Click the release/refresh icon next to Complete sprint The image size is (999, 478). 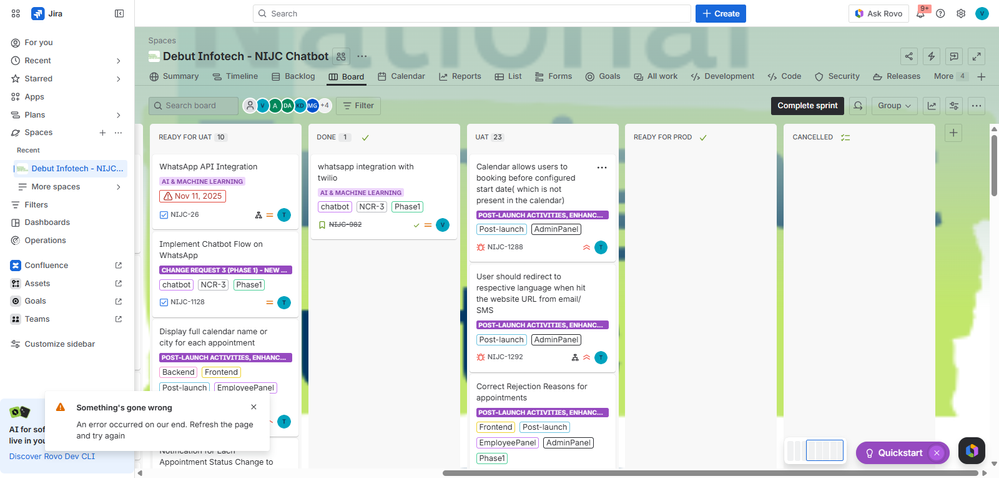(858, 106)
